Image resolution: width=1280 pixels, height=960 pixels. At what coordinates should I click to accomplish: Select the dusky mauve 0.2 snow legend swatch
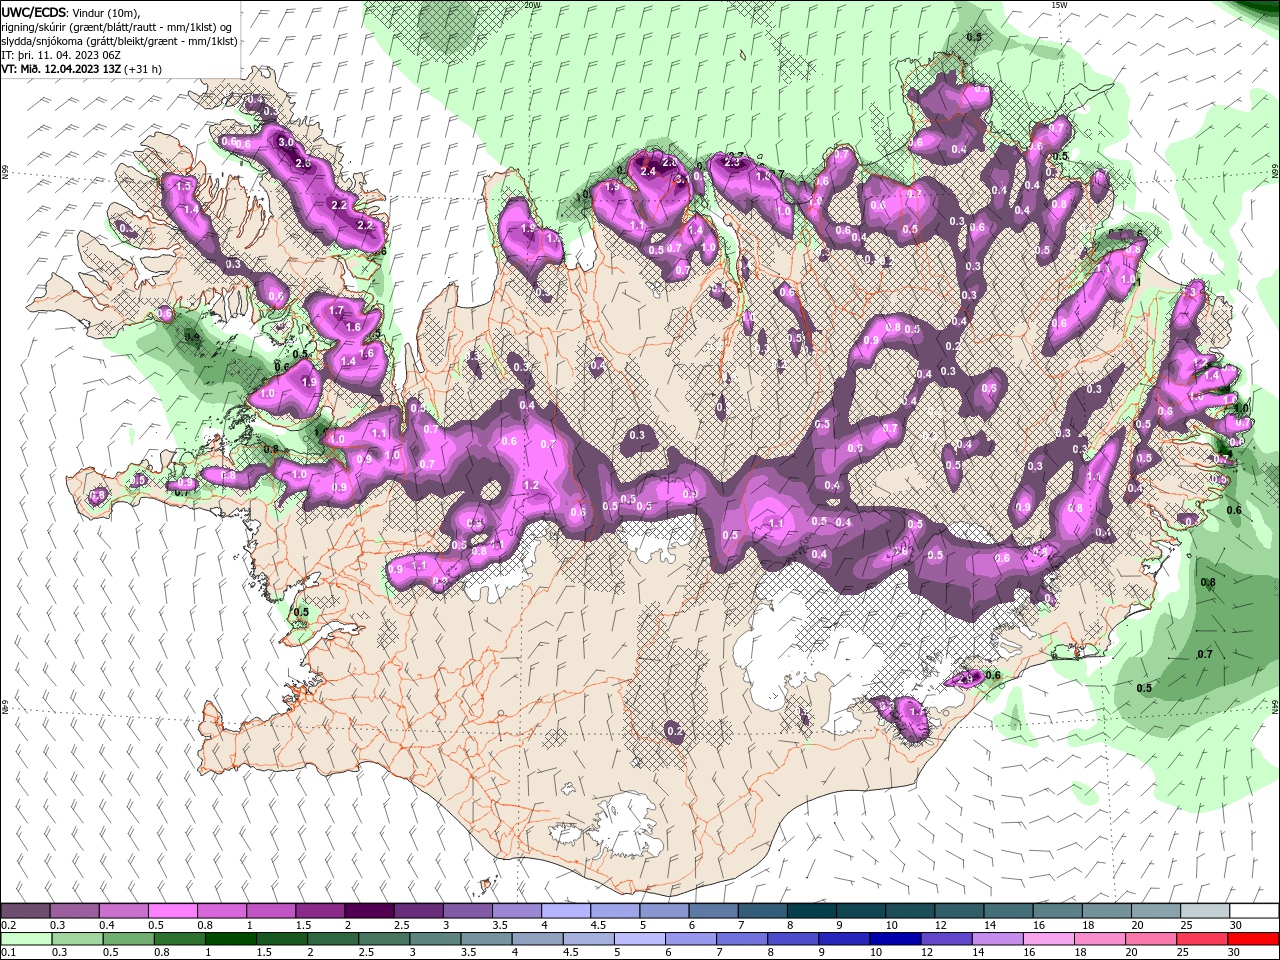click(25, 911)
